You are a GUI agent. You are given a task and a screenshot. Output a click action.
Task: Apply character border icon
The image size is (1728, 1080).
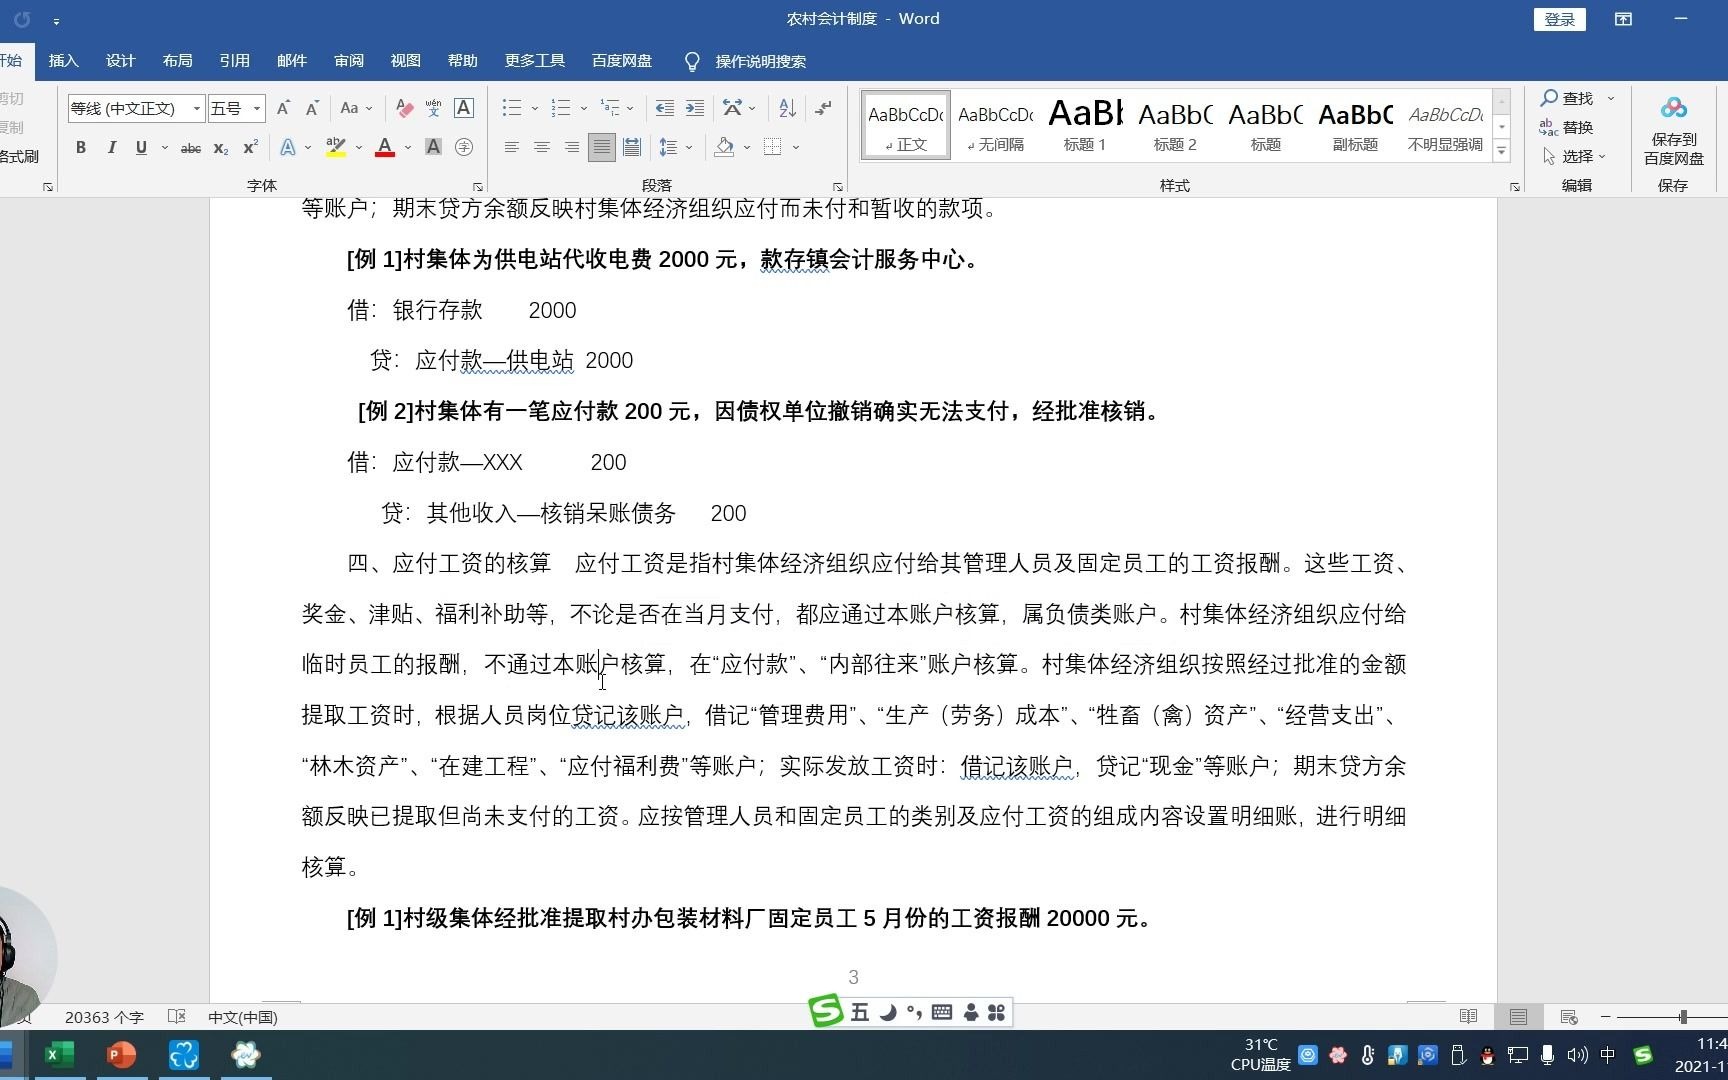[464, 108]
